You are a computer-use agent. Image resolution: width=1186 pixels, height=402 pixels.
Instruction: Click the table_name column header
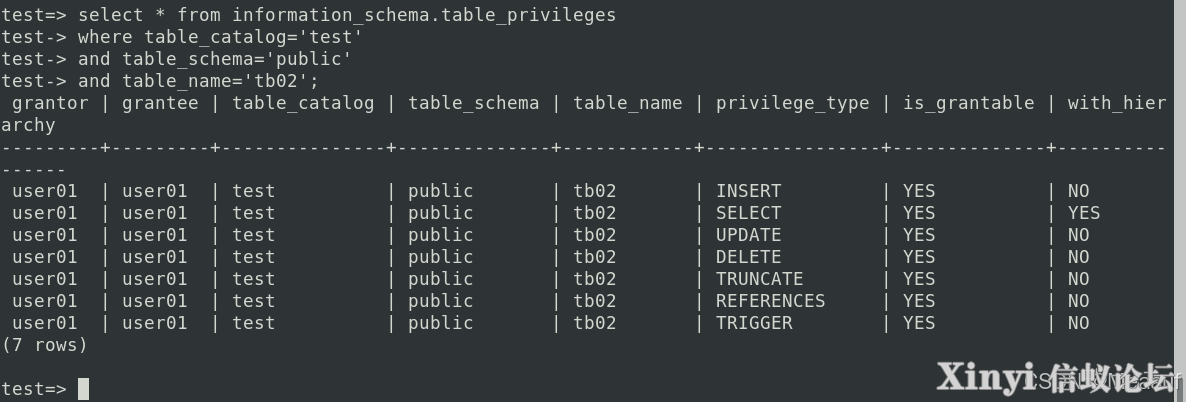pos(628,103)
